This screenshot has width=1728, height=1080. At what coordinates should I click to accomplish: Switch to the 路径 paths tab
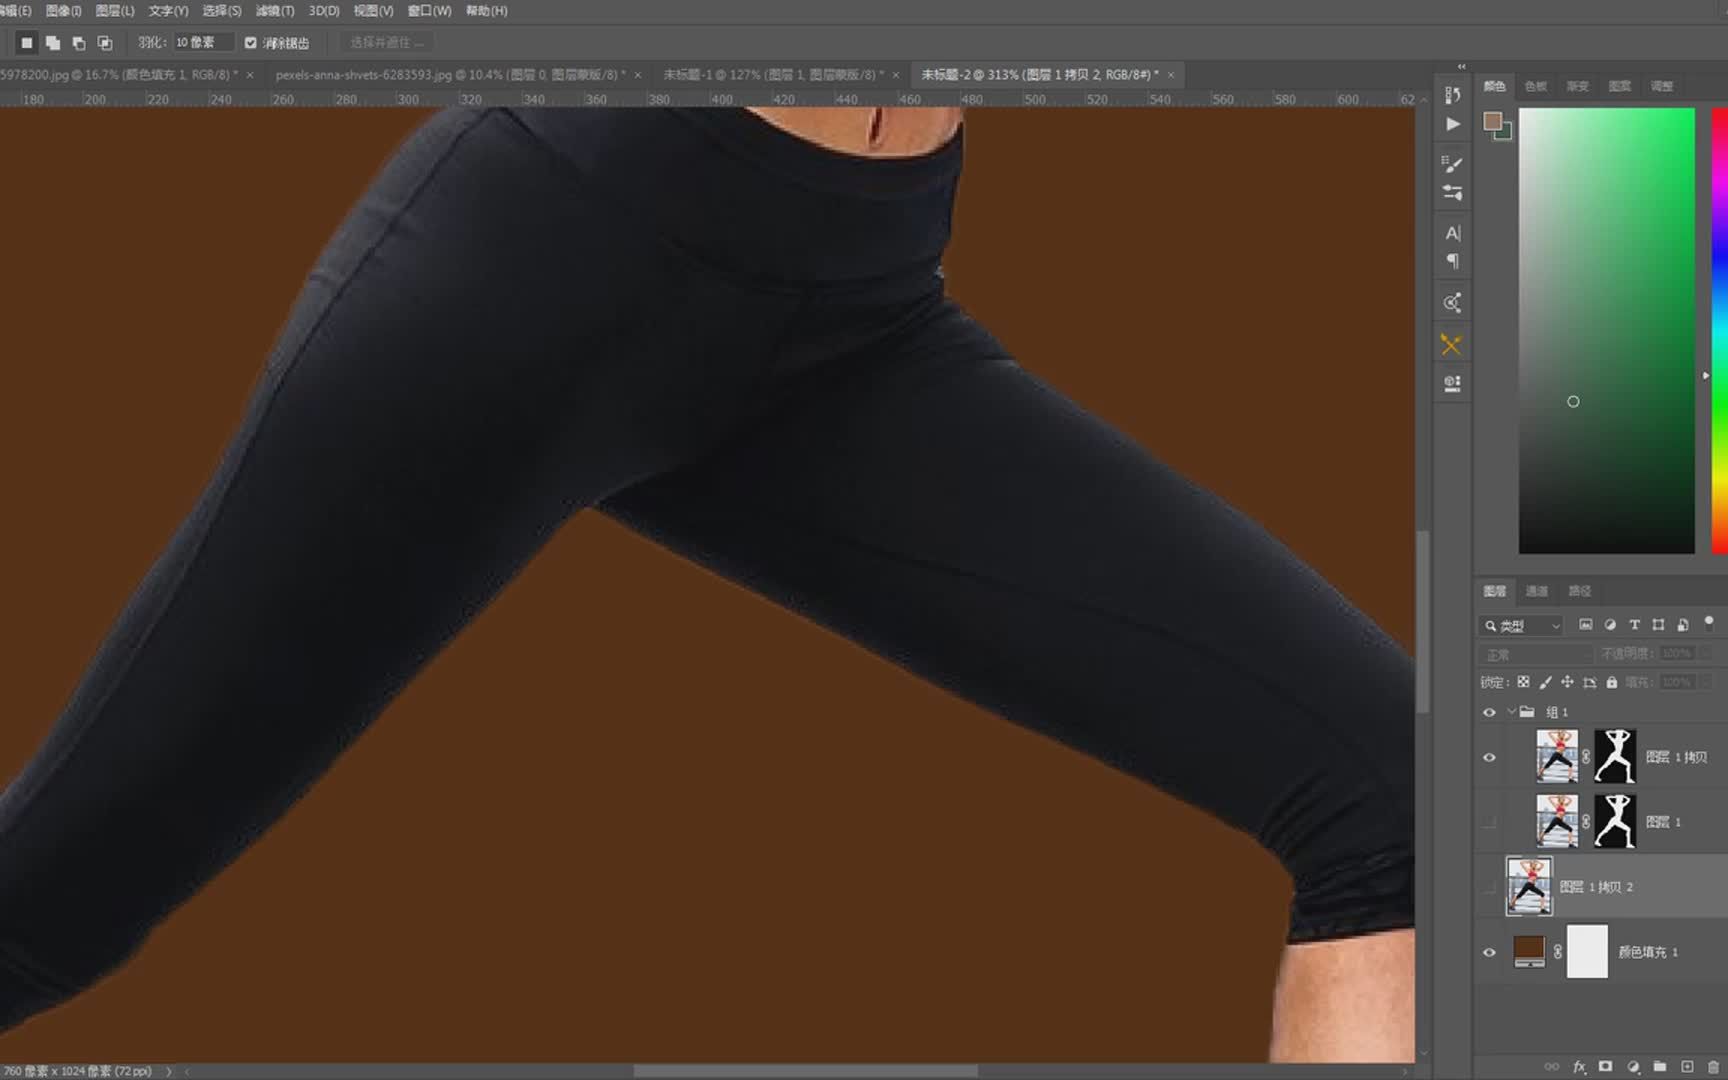click(1579, 591)
